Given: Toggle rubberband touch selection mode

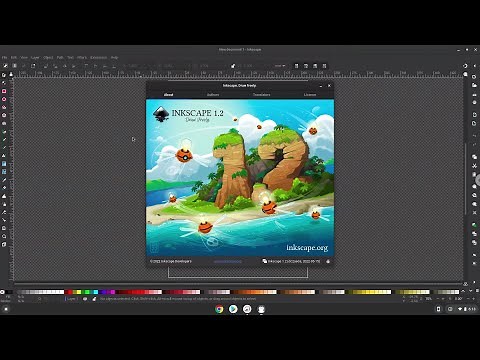Looking at the screenshot, I should pos(33,66).
